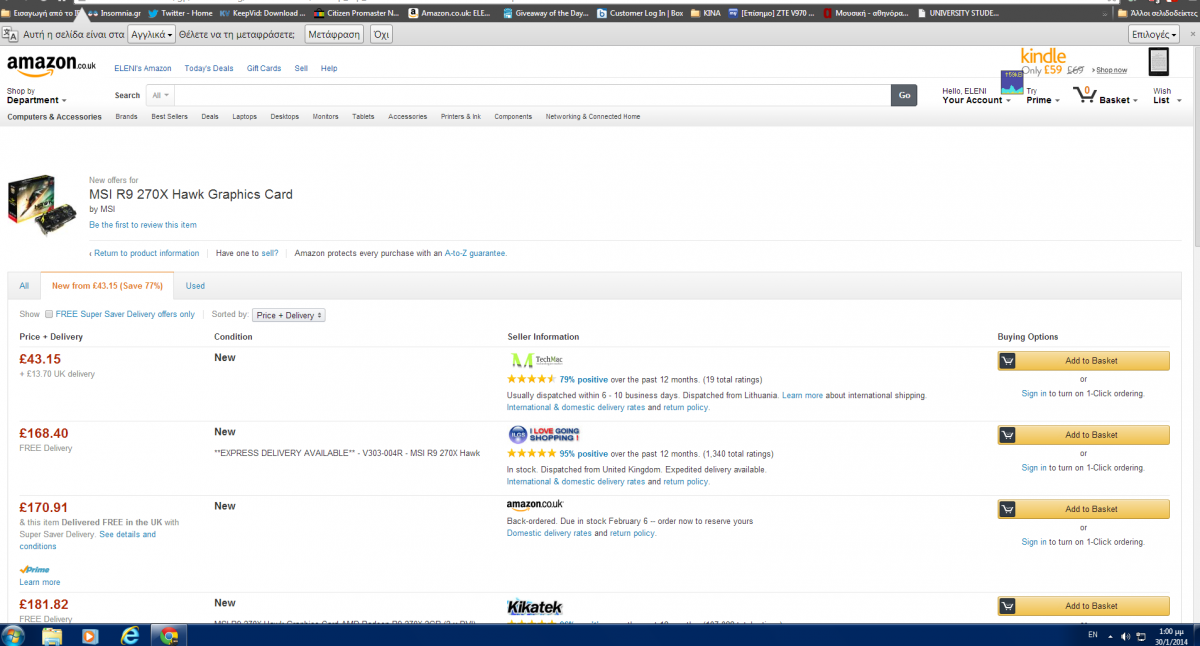Select the New from £43.15 tab

pos(107,285)
